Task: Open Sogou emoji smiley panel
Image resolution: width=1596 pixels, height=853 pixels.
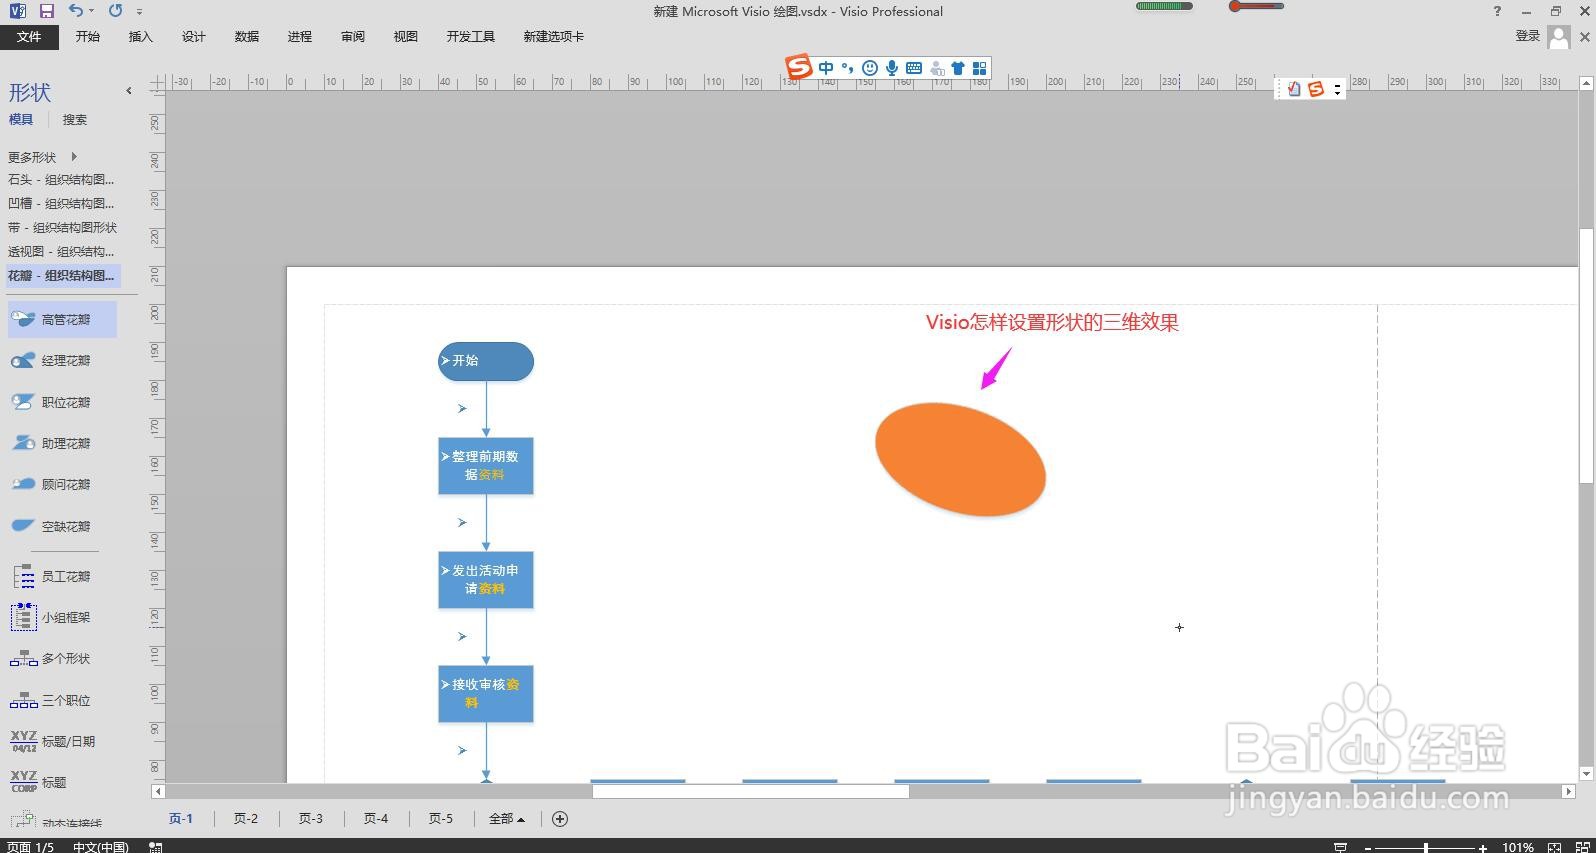Action: click(870, 68)
